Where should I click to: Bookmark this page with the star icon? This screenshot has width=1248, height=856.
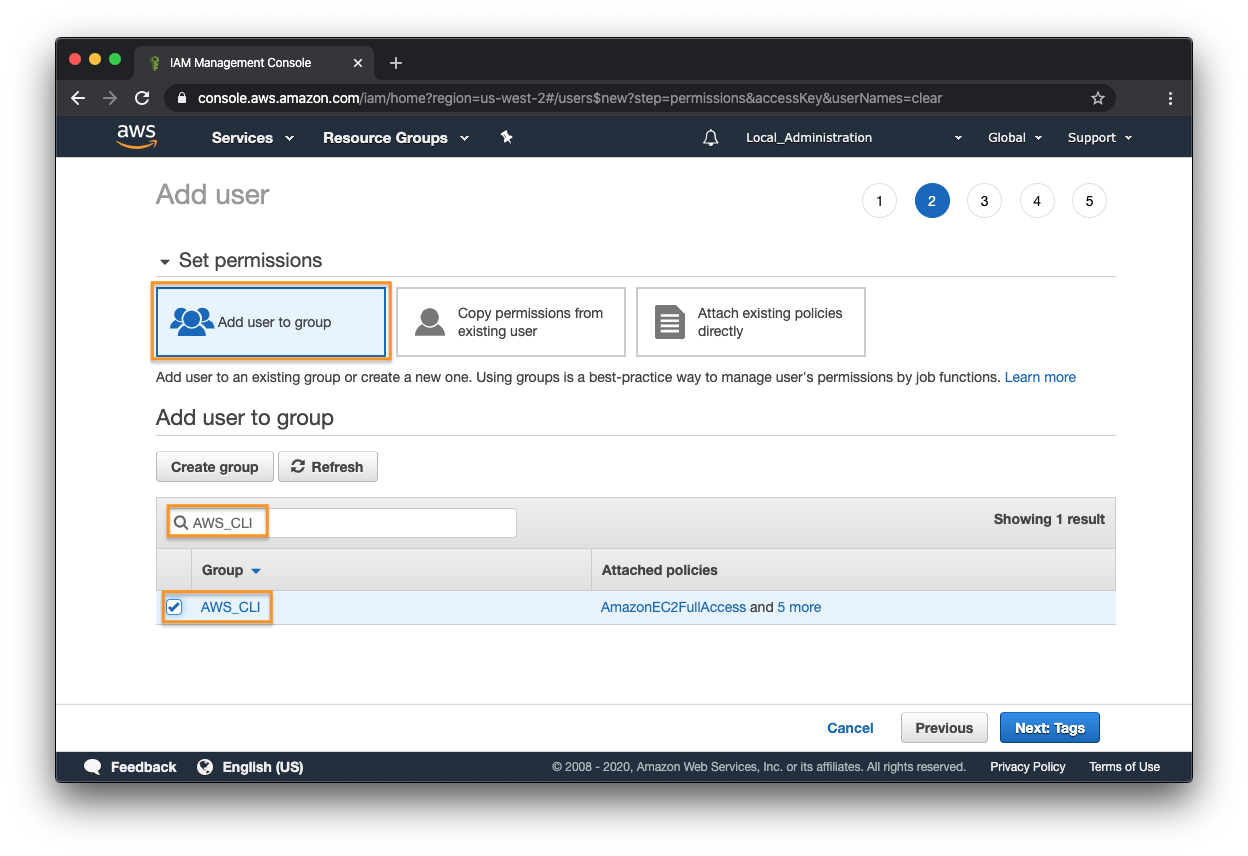coord(1098,98)
